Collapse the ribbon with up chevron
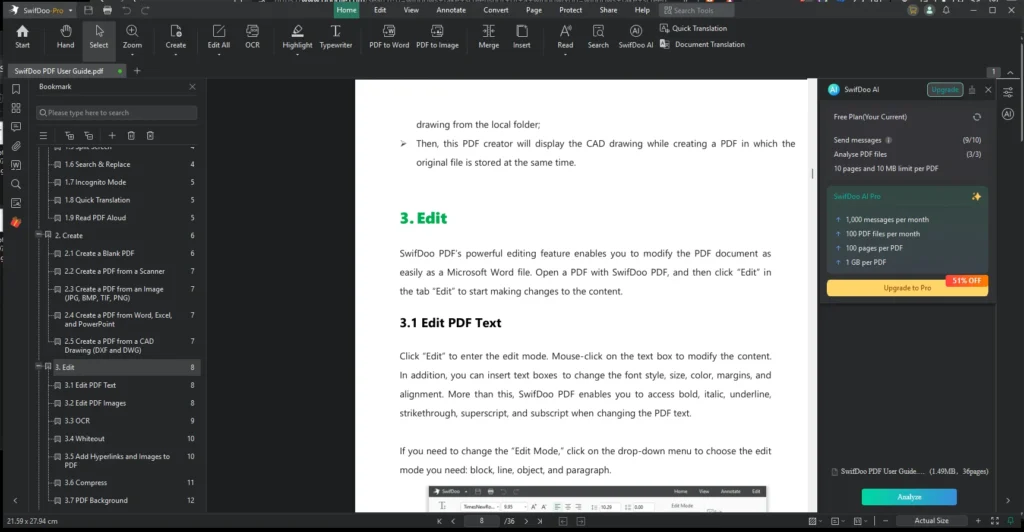This screenshot has width=1024, height=532. click(x=1010, y=72)
